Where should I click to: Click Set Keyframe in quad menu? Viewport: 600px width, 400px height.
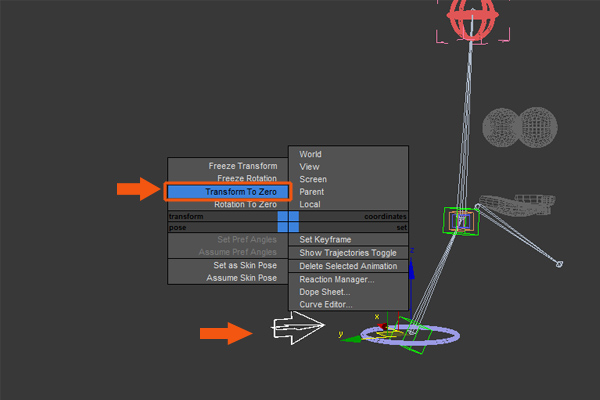click(325, 240)
